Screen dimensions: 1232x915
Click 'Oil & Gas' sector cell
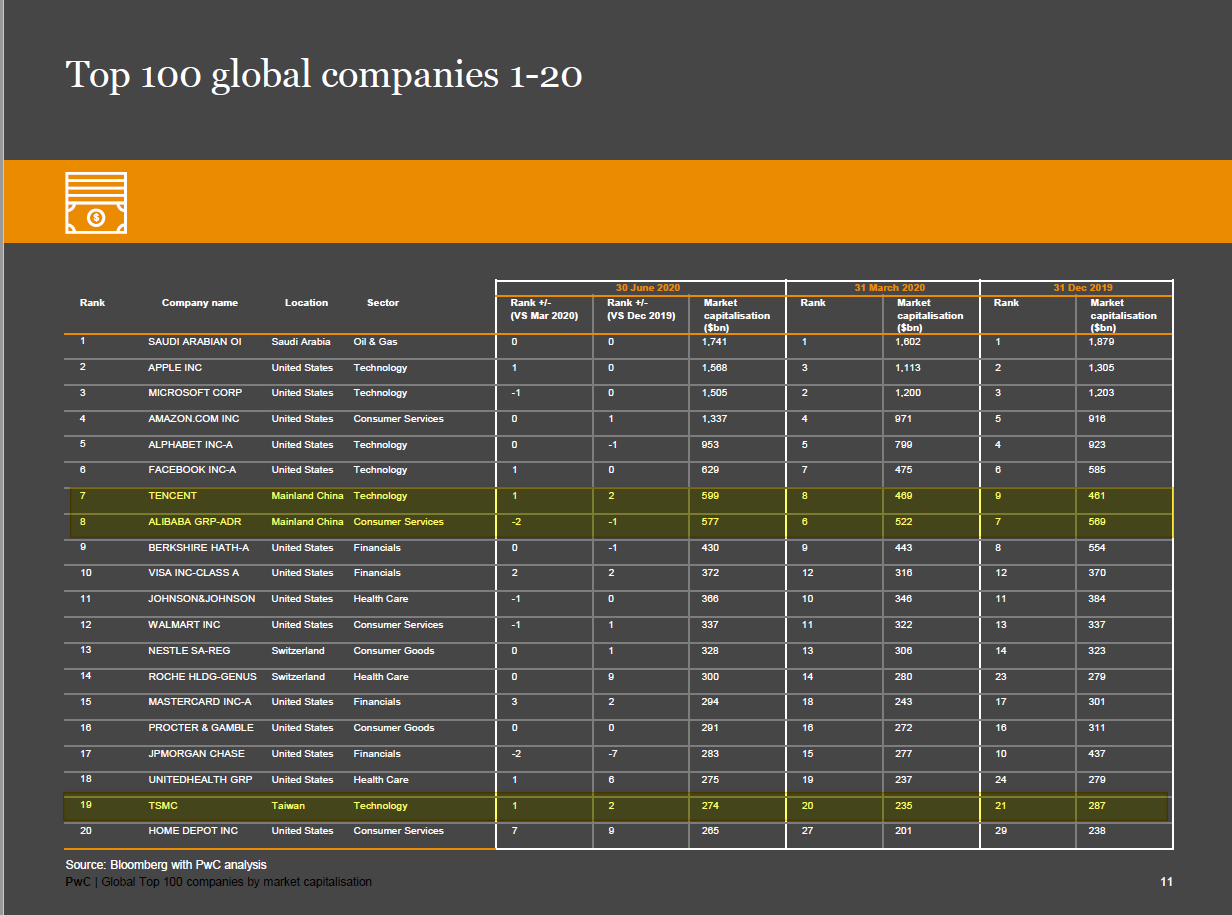coord(375,342)
